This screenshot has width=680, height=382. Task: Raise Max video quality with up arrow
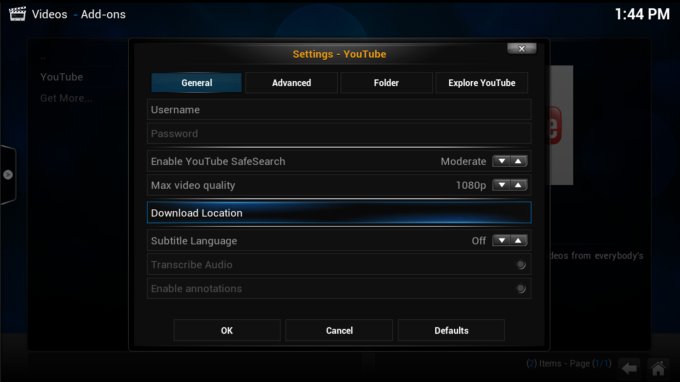[519, 185]
